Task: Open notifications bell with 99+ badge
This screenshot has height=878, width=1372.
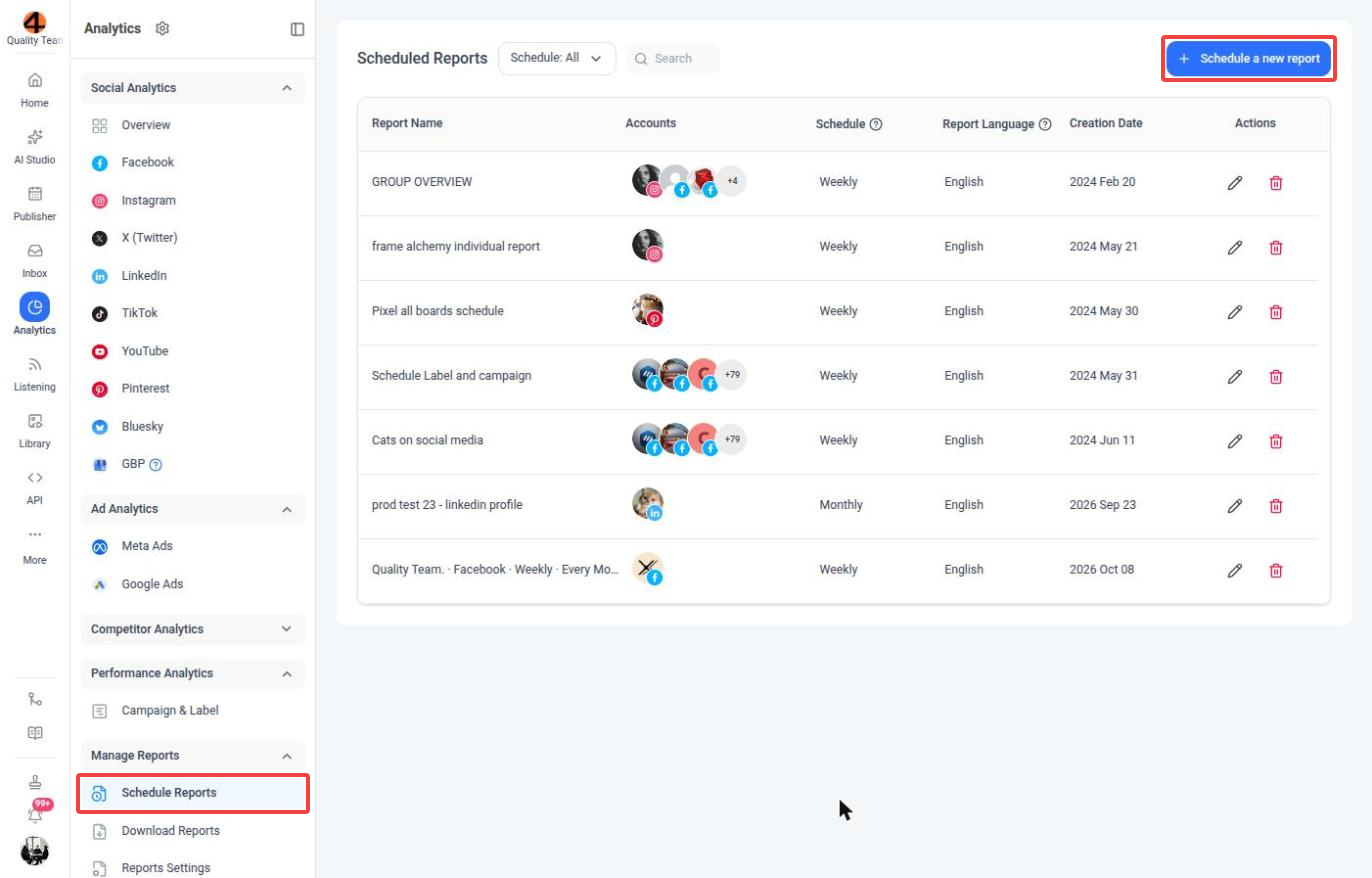Action: coord(36,814)
